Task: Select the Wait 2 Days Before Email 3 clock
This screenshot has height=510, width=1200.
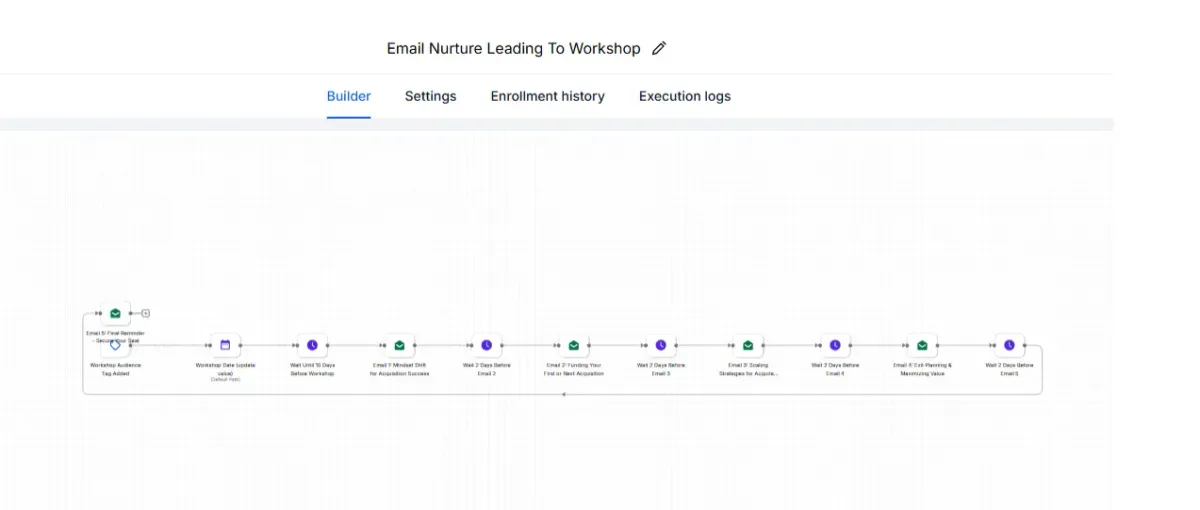Action: [661, 345]
